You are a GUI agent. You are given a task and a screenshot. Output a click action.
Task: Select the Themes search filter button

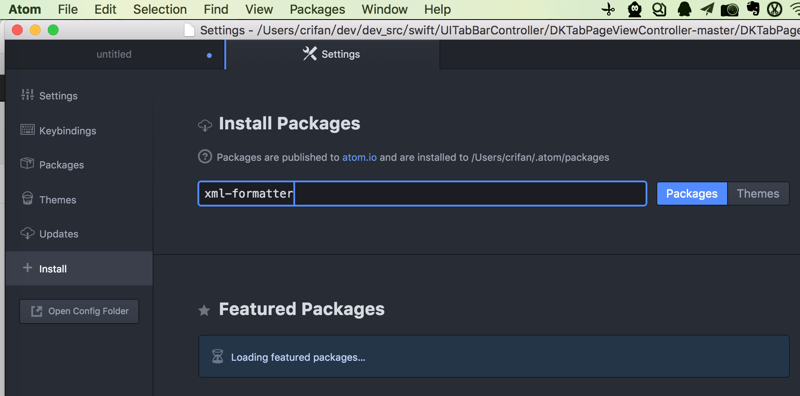click(x=758, y=193)
